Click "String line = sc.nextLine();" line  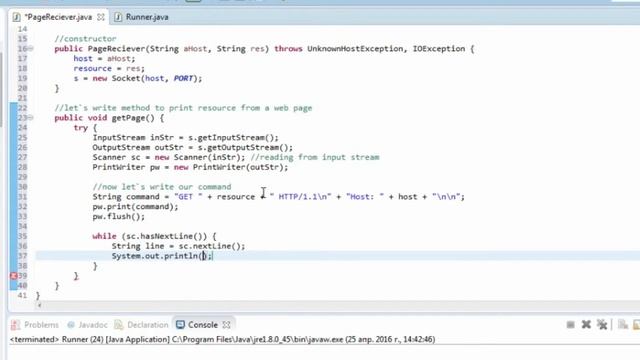[178, 246]
